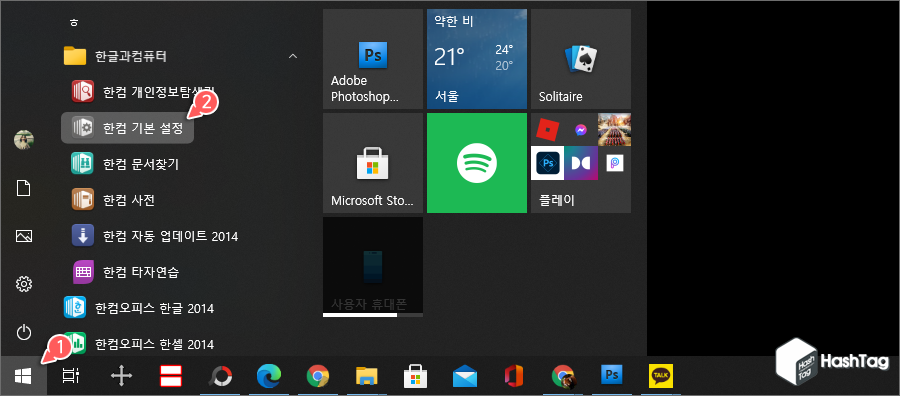Launch Microsoft Office from taskbar
This screenshot has width=900, height=396.
(514, 376)
